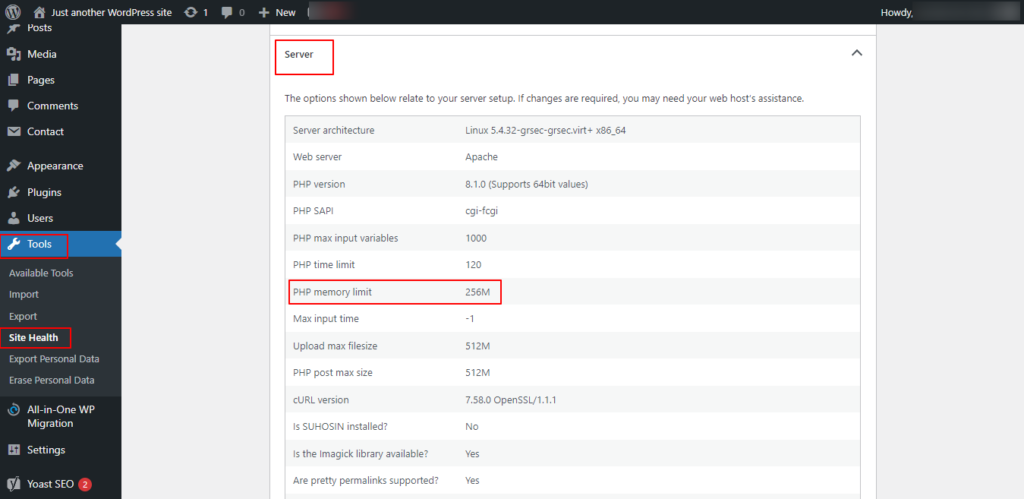The width and height of the screenshot is (1024, 499).
Task: Go to Users menu item
Action: (x=40, y=218)
